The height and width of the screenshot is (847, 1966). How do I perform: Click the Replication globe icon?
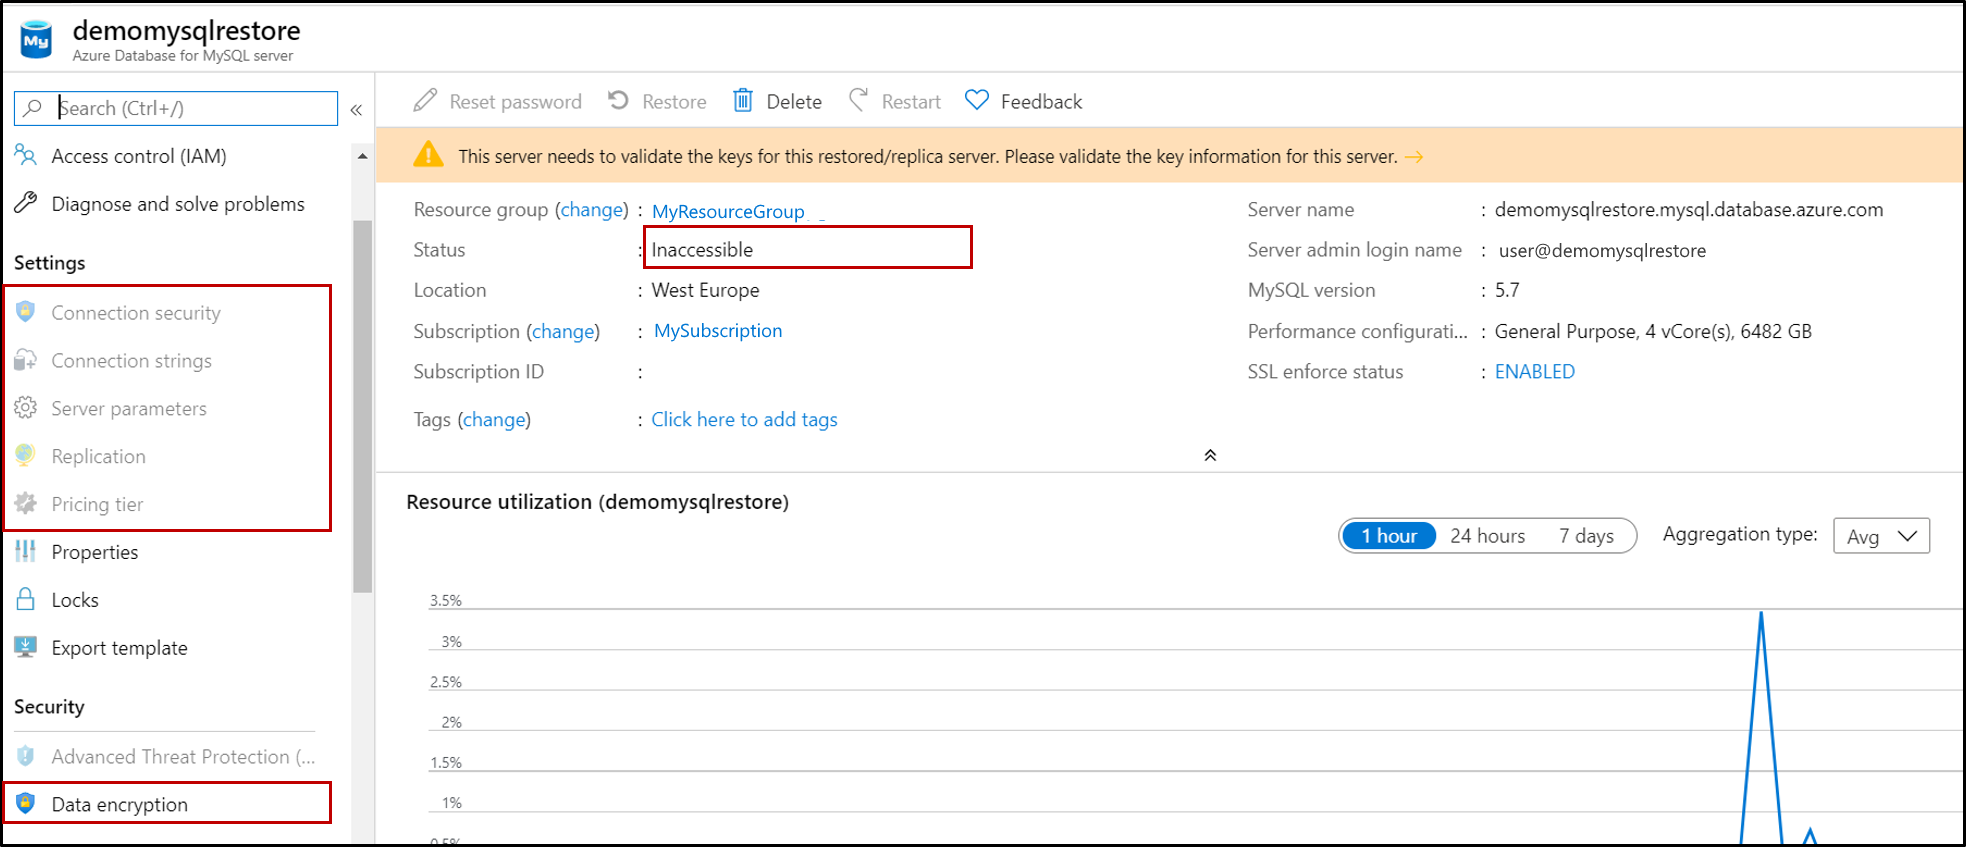(25, 455)
